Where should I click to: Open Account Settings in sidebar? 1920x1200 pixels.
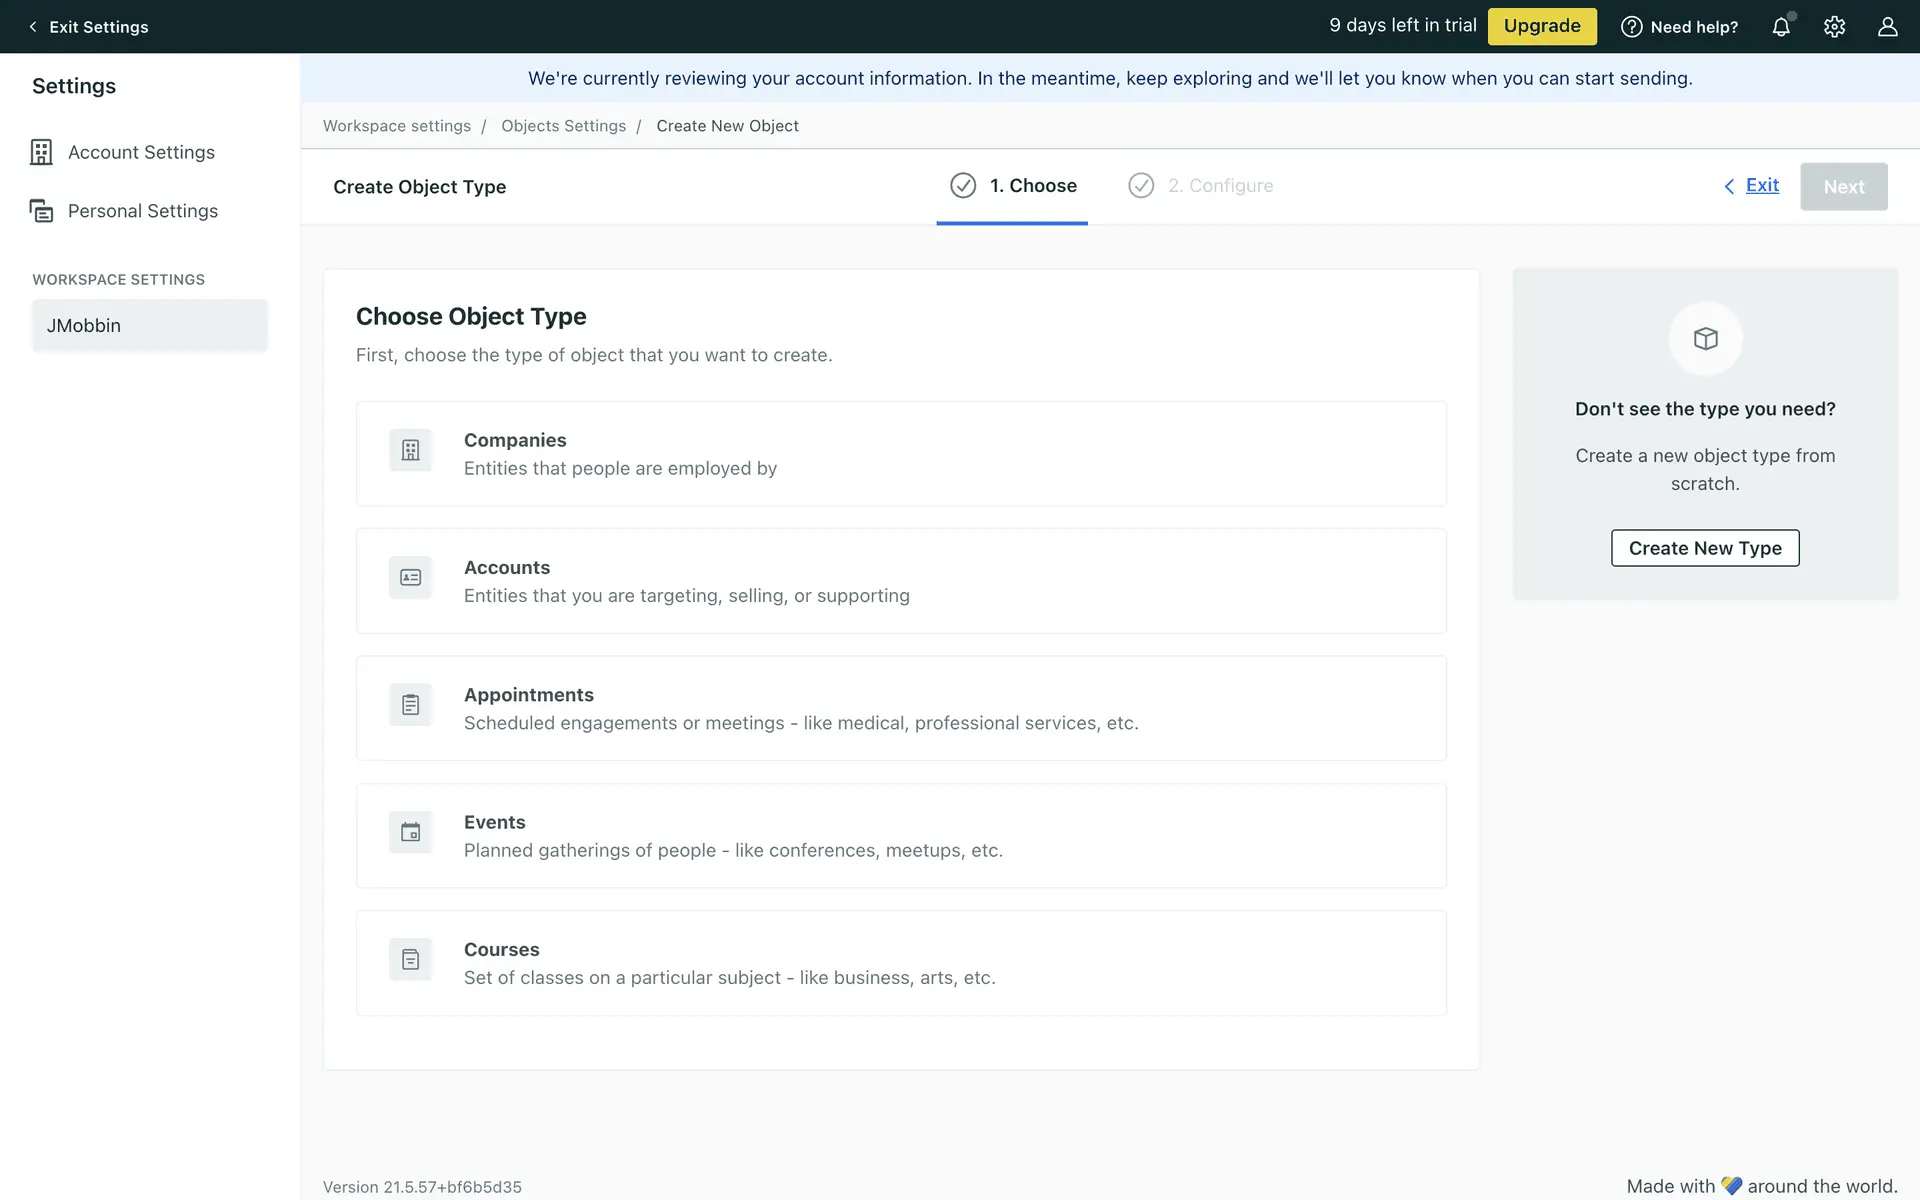141,152
